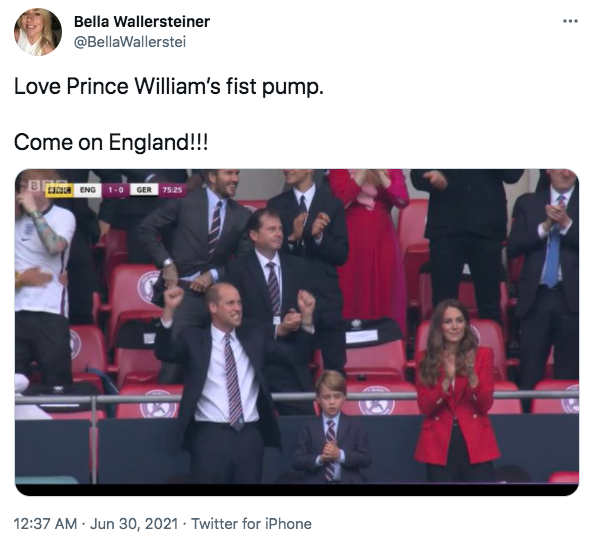The width and height of the screenshot is (594, 545).
Task: Click the 'Come on England!!!' text line
Action: tap(111, 143)
